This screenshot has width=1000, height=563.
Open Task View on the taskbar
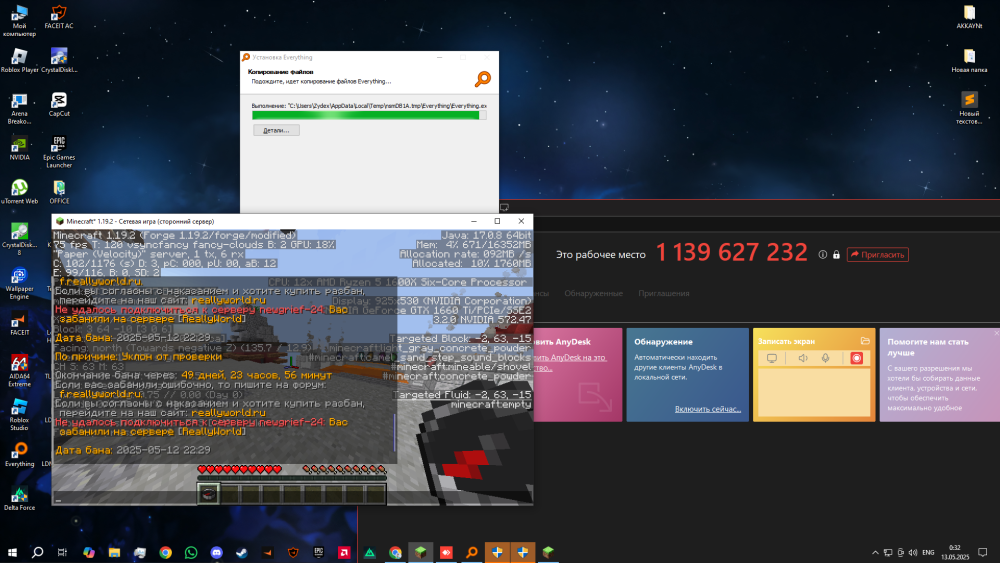click(x=62, y=552)
